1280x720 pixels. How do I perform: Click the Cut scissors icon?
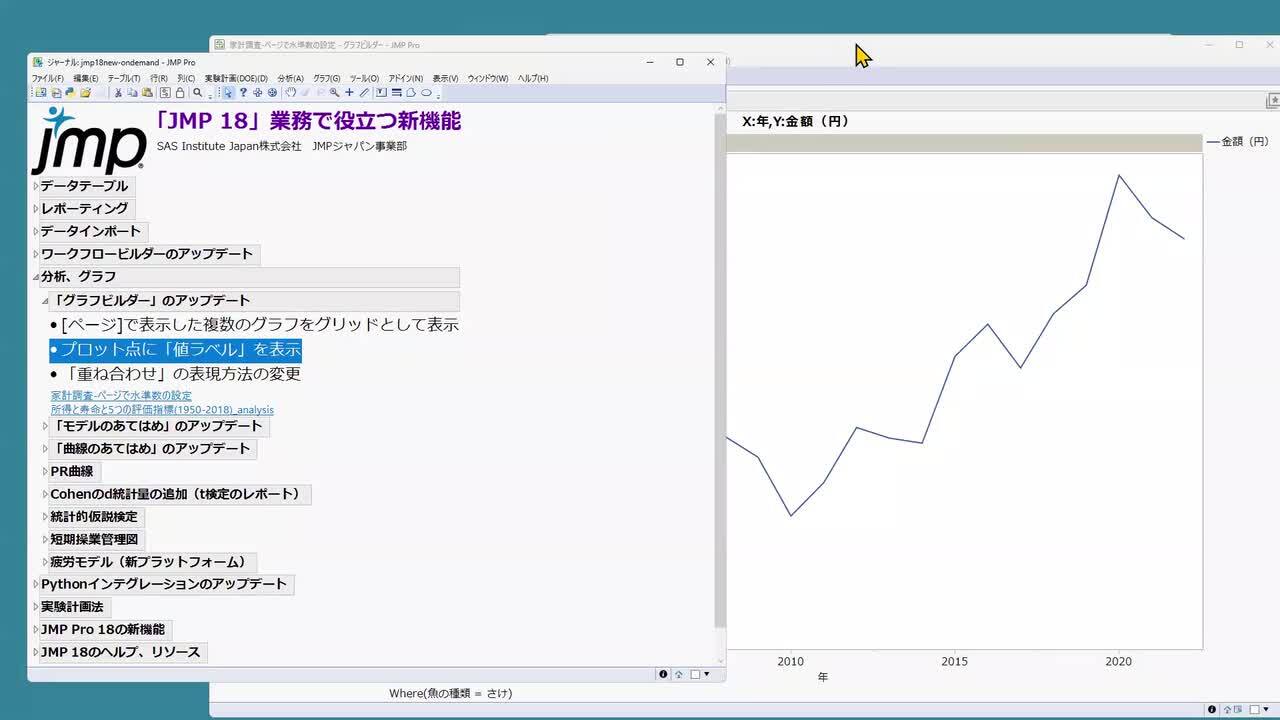point(118,92)
